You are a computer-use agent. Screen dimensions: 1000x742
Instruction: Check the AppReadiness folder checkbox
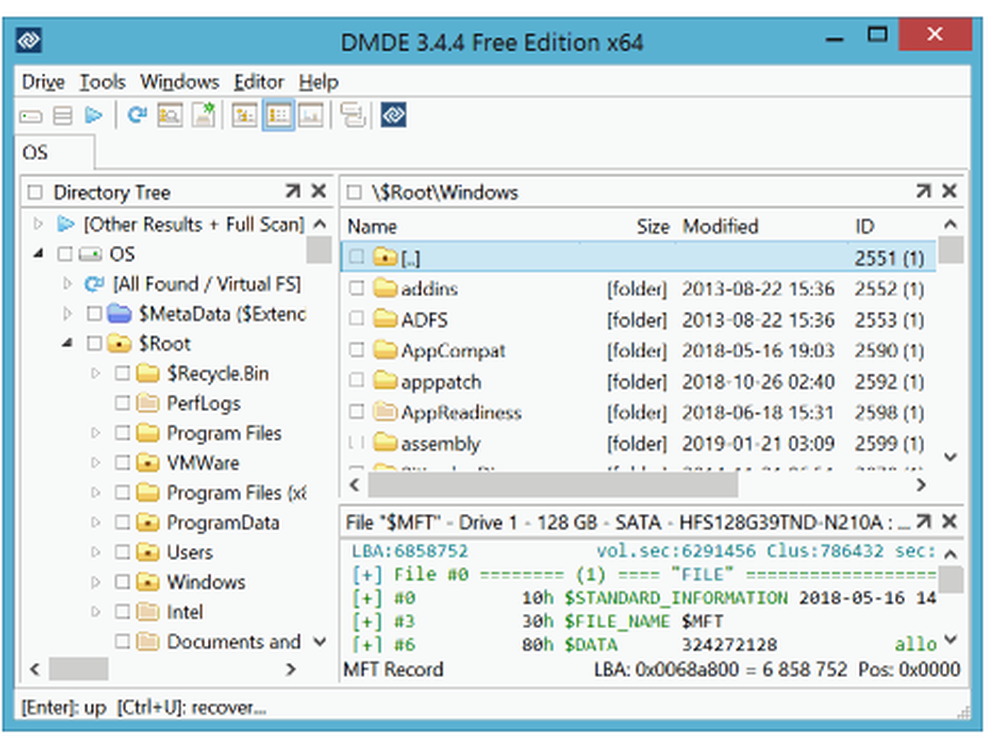coord(357,412)
